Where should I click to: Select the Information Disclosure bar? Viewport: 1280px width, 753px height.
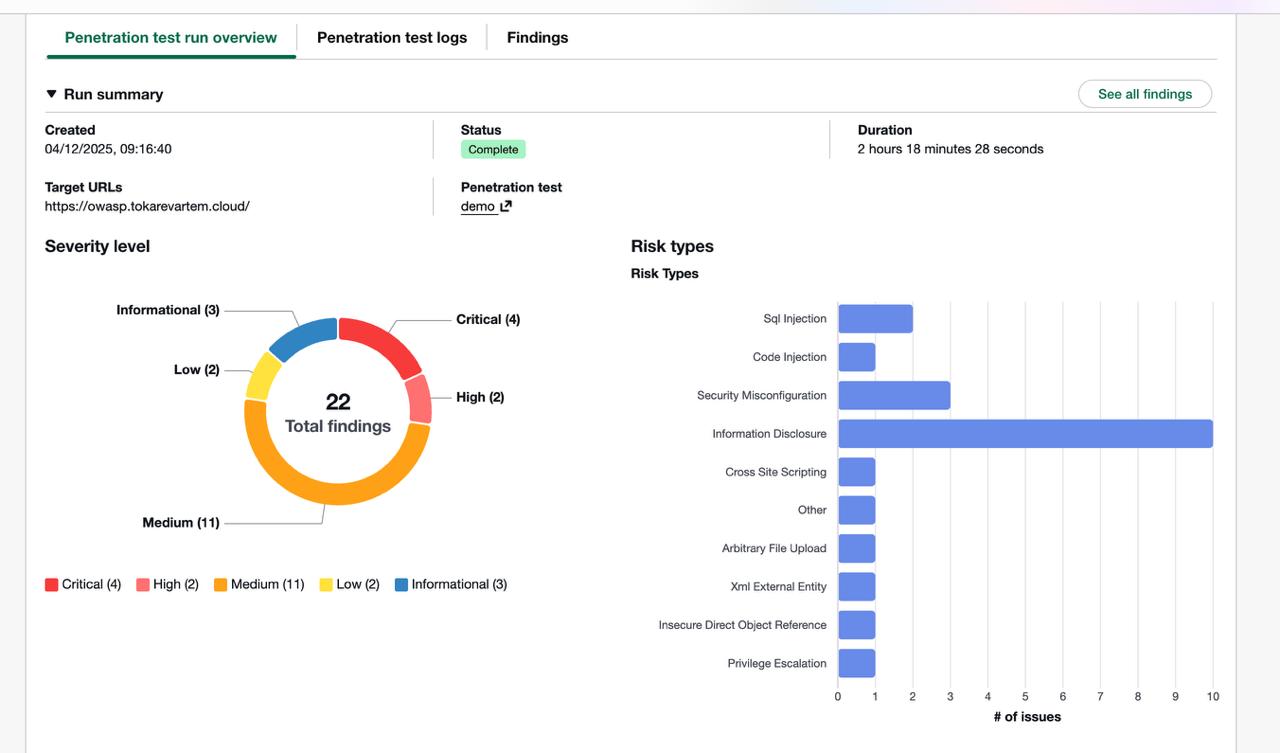point(1024,434)
